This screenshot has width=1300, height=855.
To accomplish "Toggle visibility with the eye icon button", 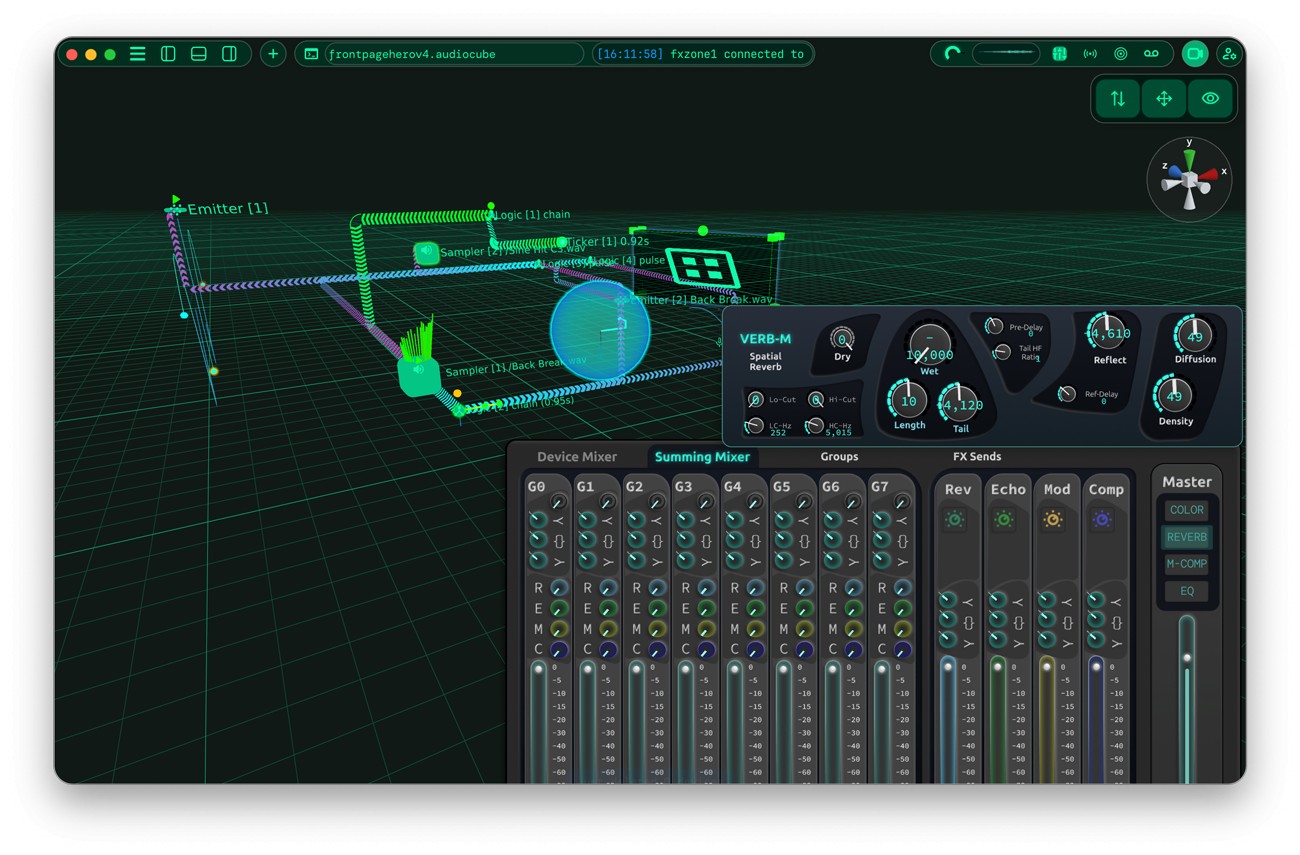I will point(1210,99).
